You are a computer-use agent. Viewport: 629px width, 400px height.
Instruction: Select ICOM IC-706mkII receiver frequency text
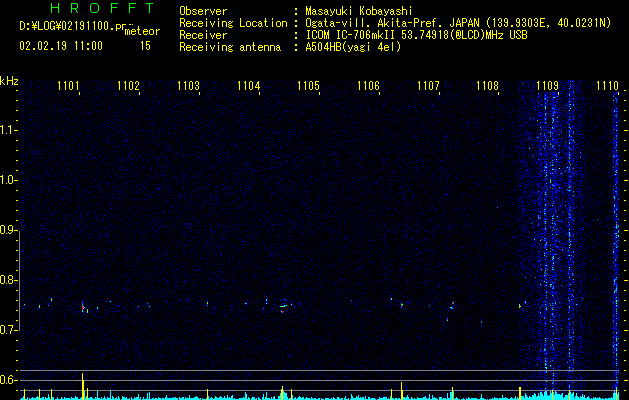tap(416, 35)
